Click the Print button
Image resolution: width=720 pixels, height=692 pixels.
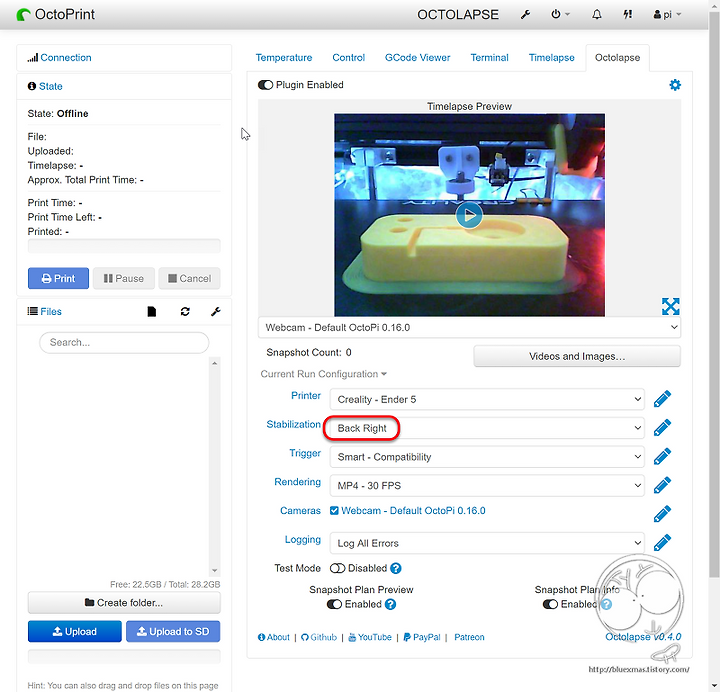click(58, 278)
